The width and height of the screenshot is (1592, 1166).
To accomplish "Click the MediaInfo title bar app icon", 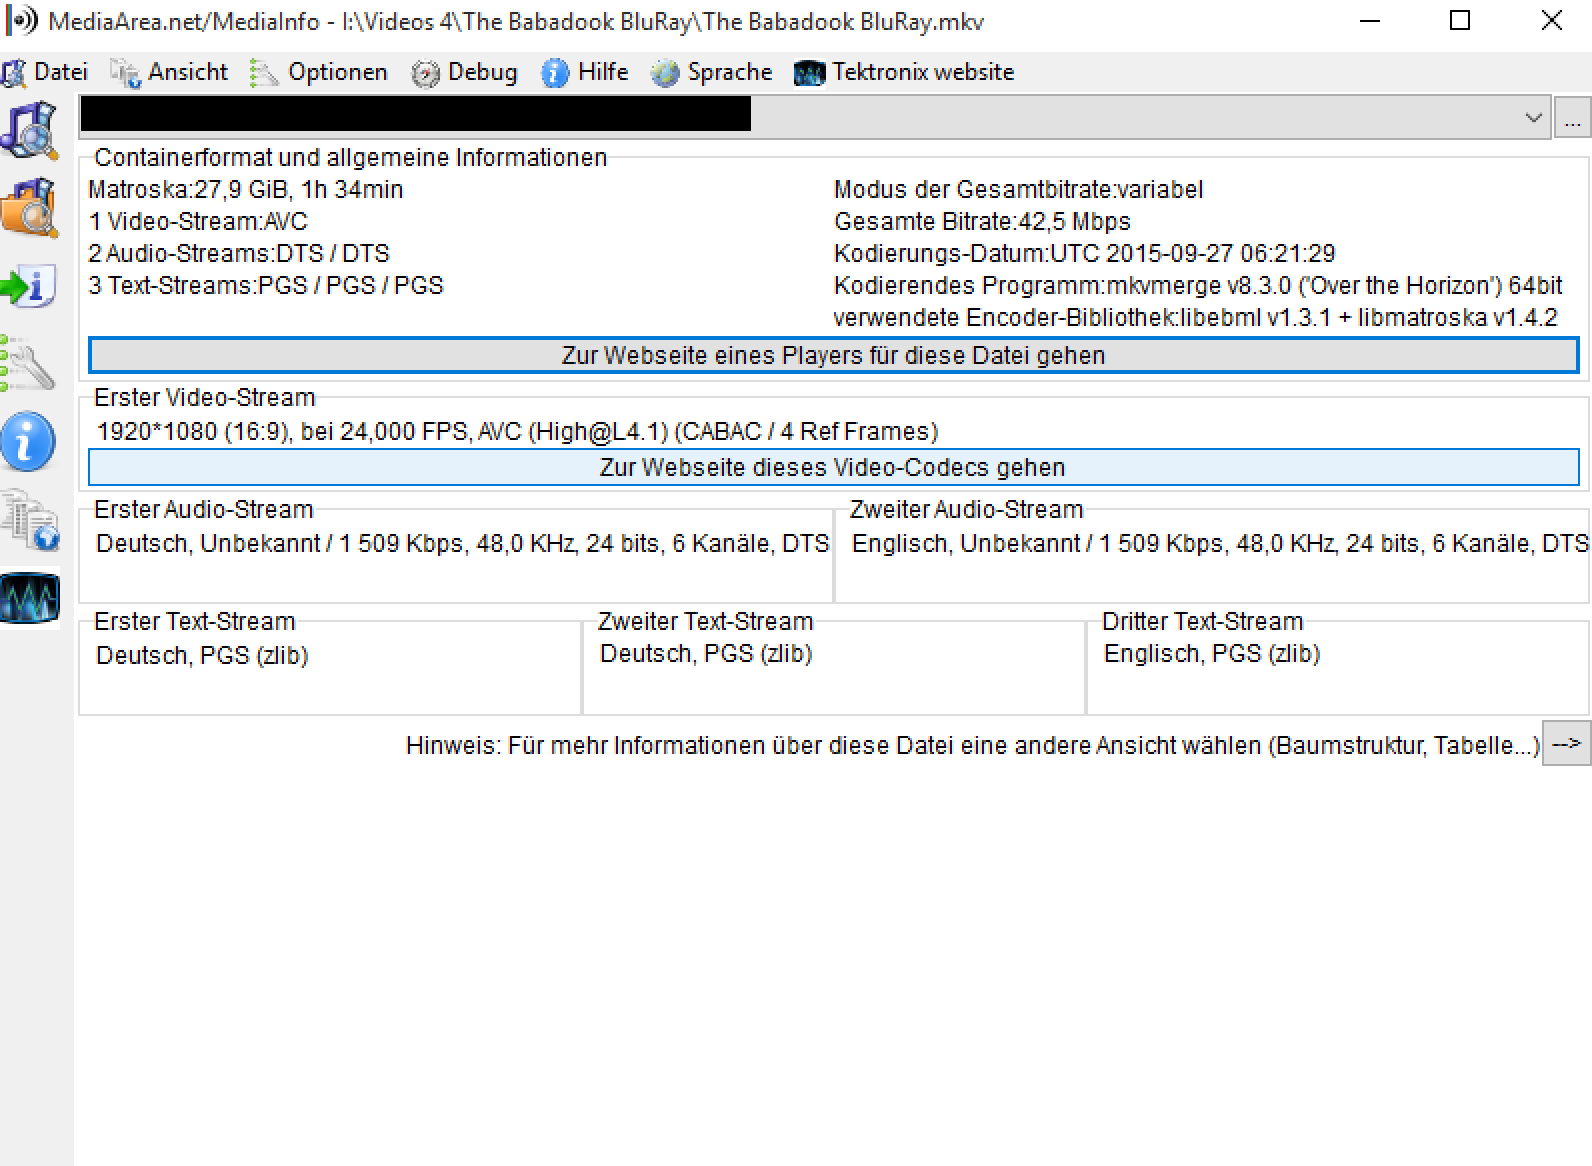I will pos(22,21).
